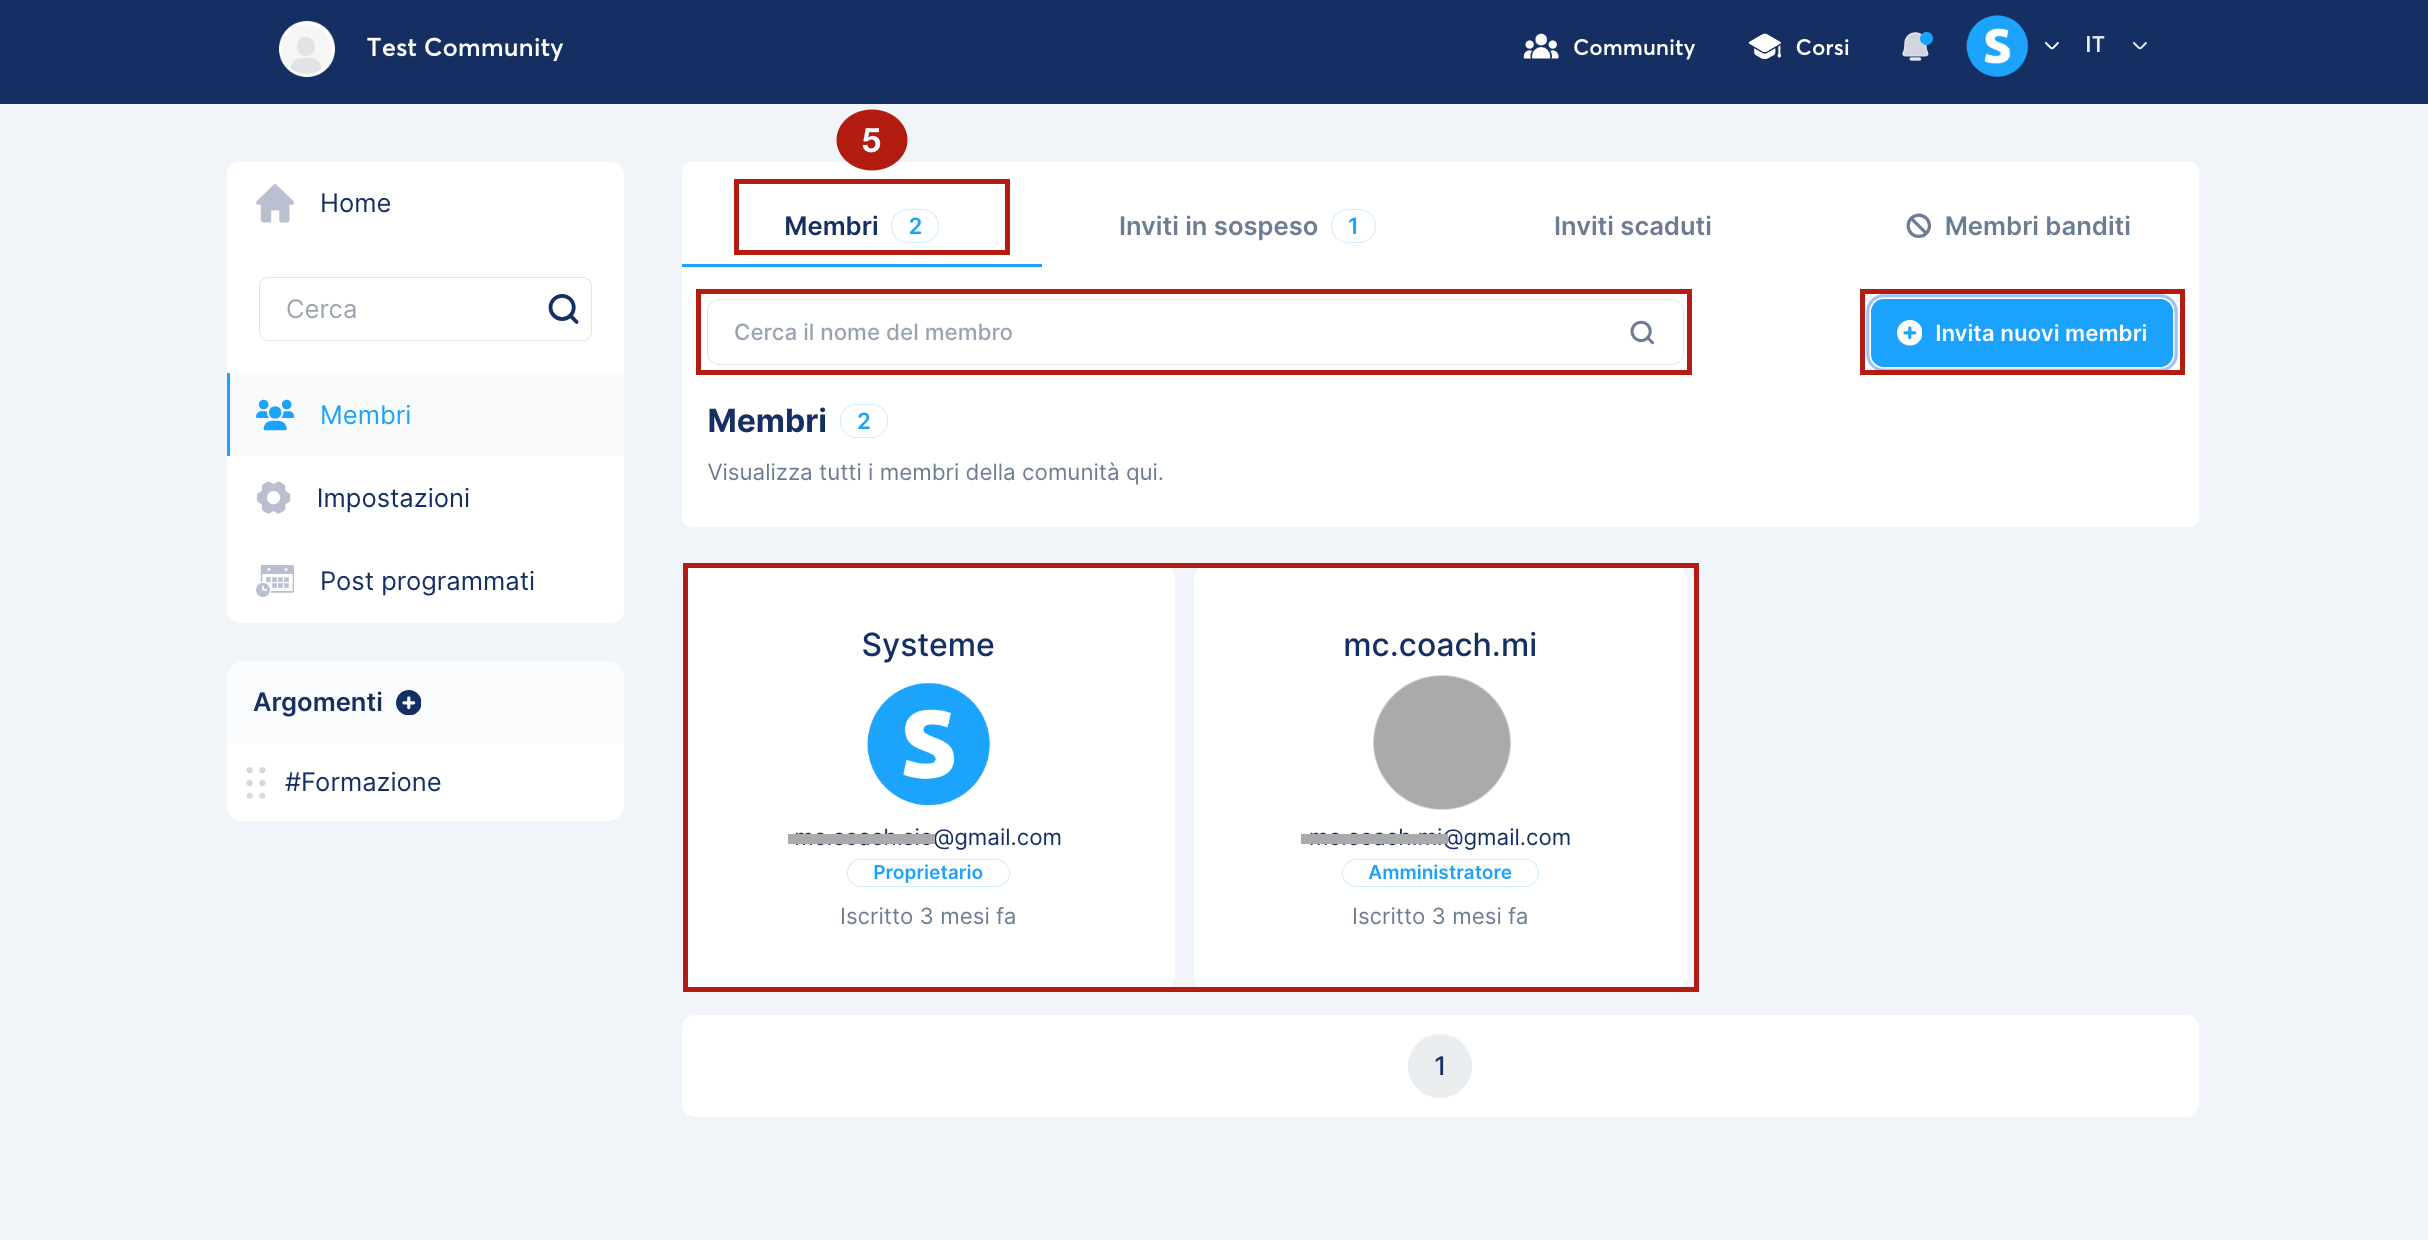The width and height of the screenshot is (2428, 1240).
Task: Open the Impostazioni gear icon
Action: point(273,498)
